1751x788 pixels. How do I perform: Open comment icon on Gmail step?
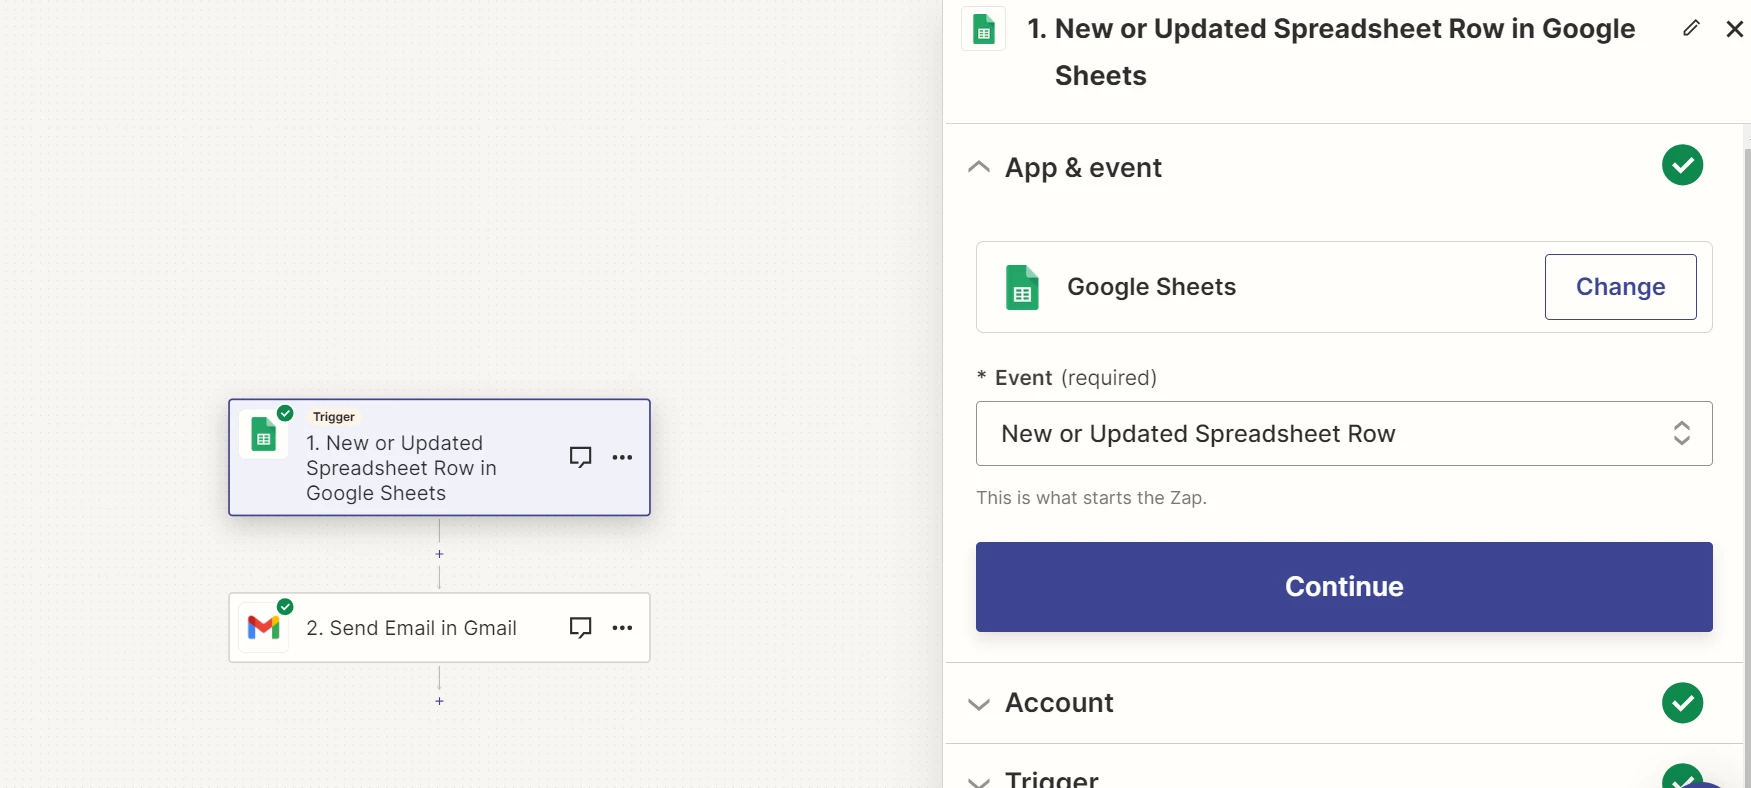580,627
